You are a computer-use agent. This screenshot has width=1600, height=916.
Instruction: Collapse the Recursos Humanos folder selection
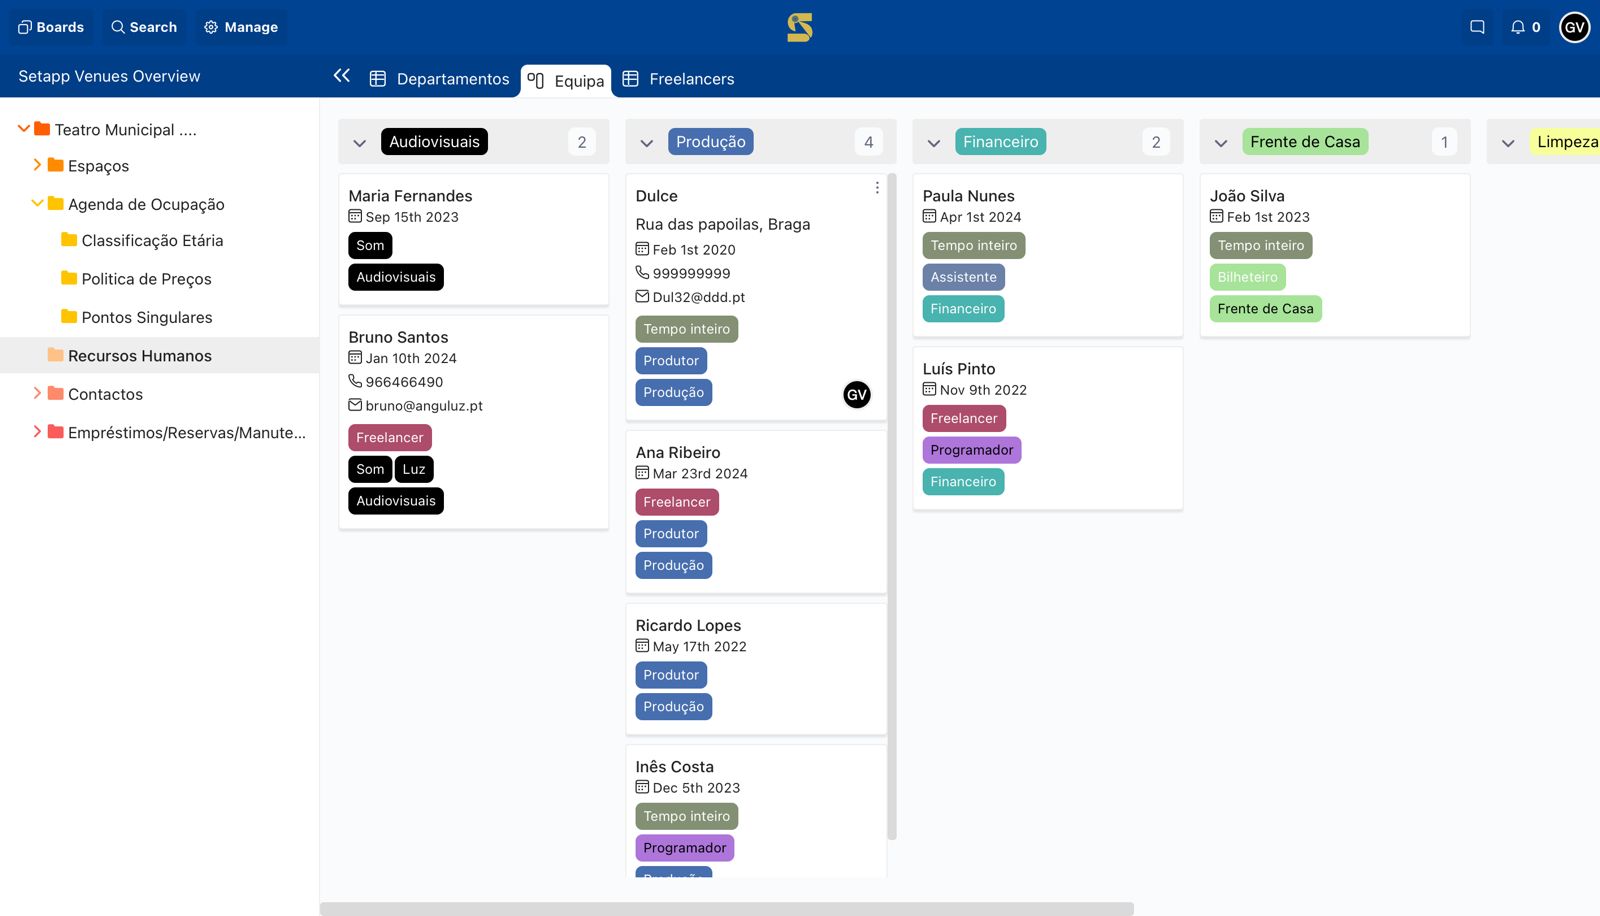[x=140, y=355]
